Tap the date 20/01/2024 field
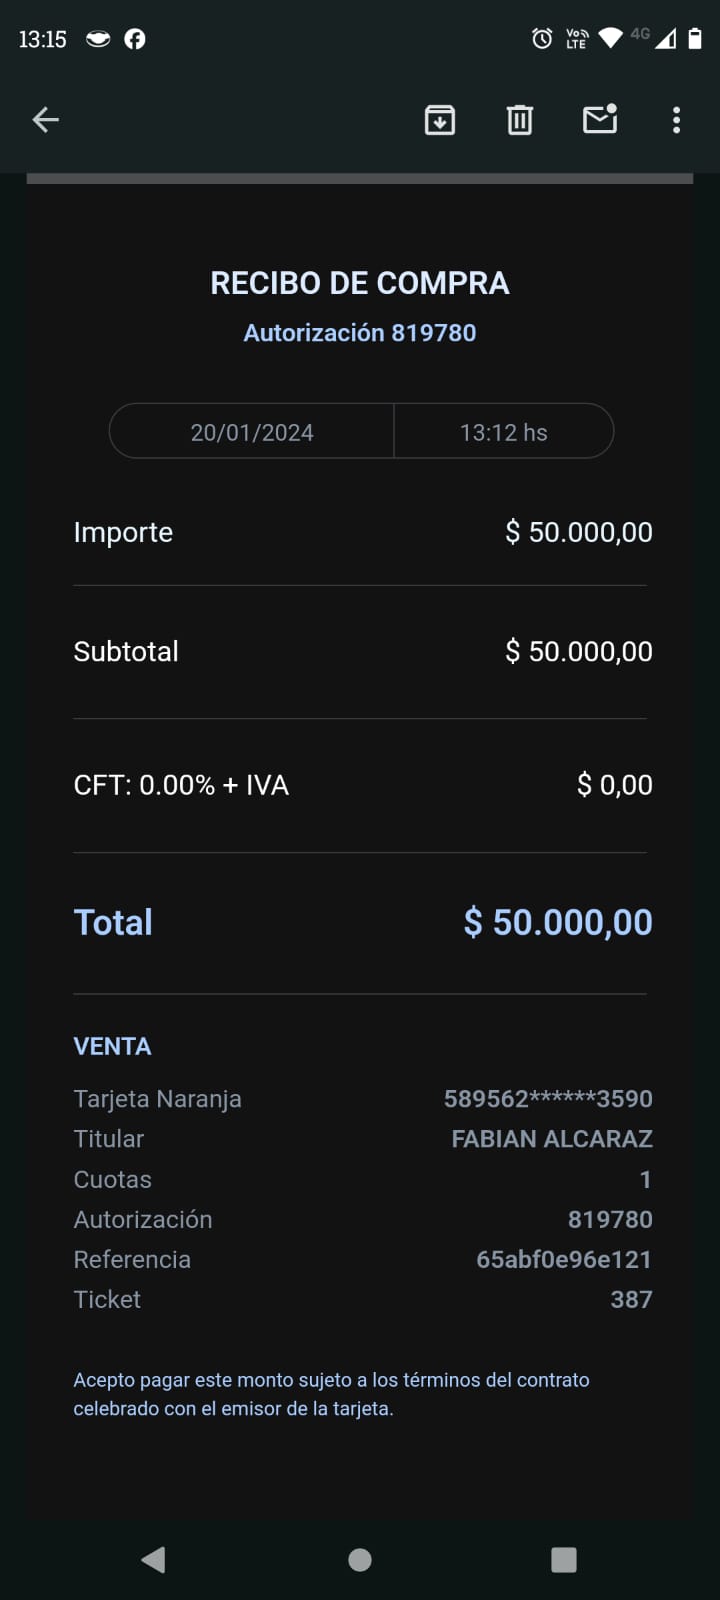This screenshot has width=720, height=1600. (252, 432)
